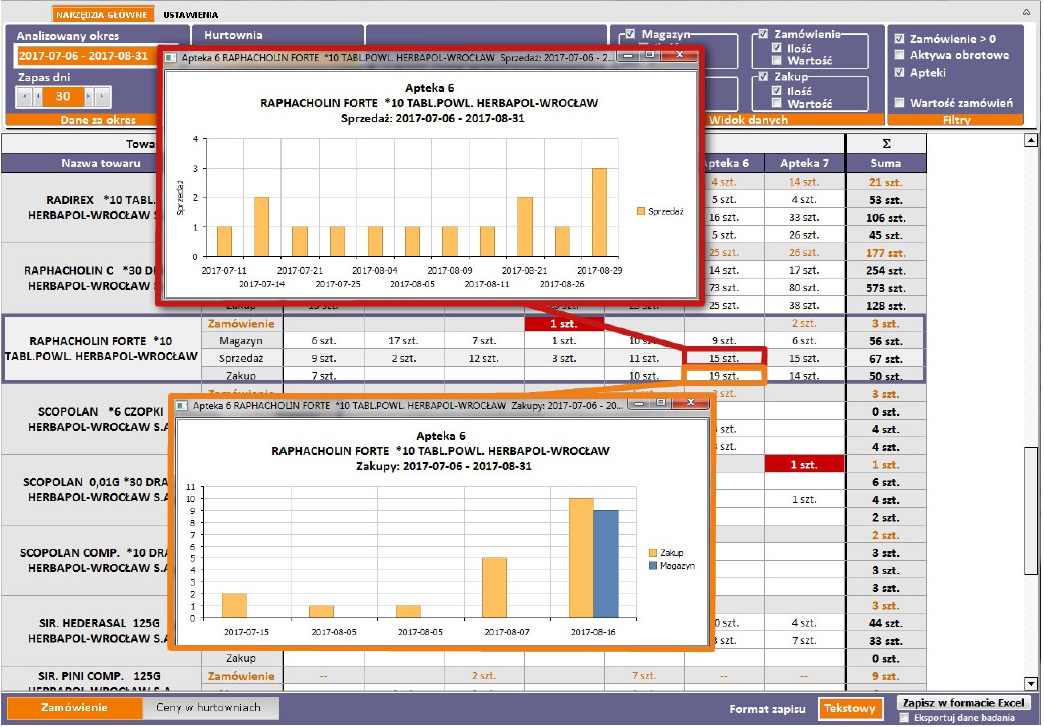Enable the Aktywa obrotowe filter
1044x727 pixels.
coord(900,56)
